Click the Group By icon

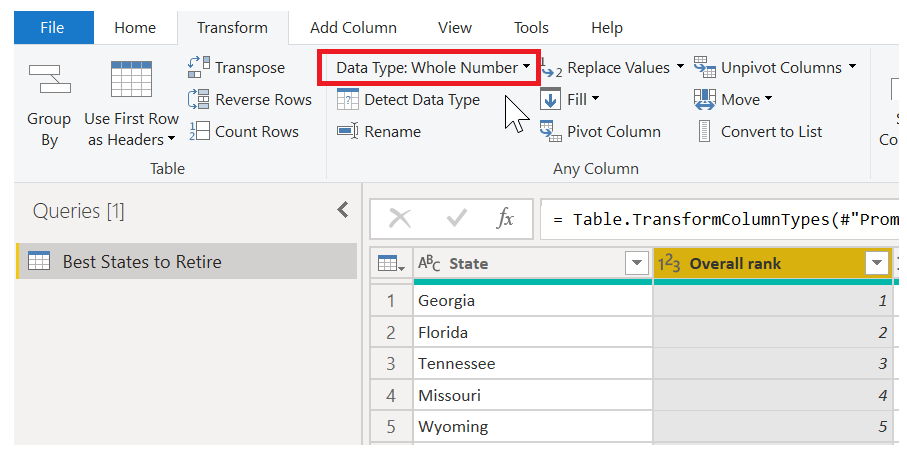[x=49, y=79]
